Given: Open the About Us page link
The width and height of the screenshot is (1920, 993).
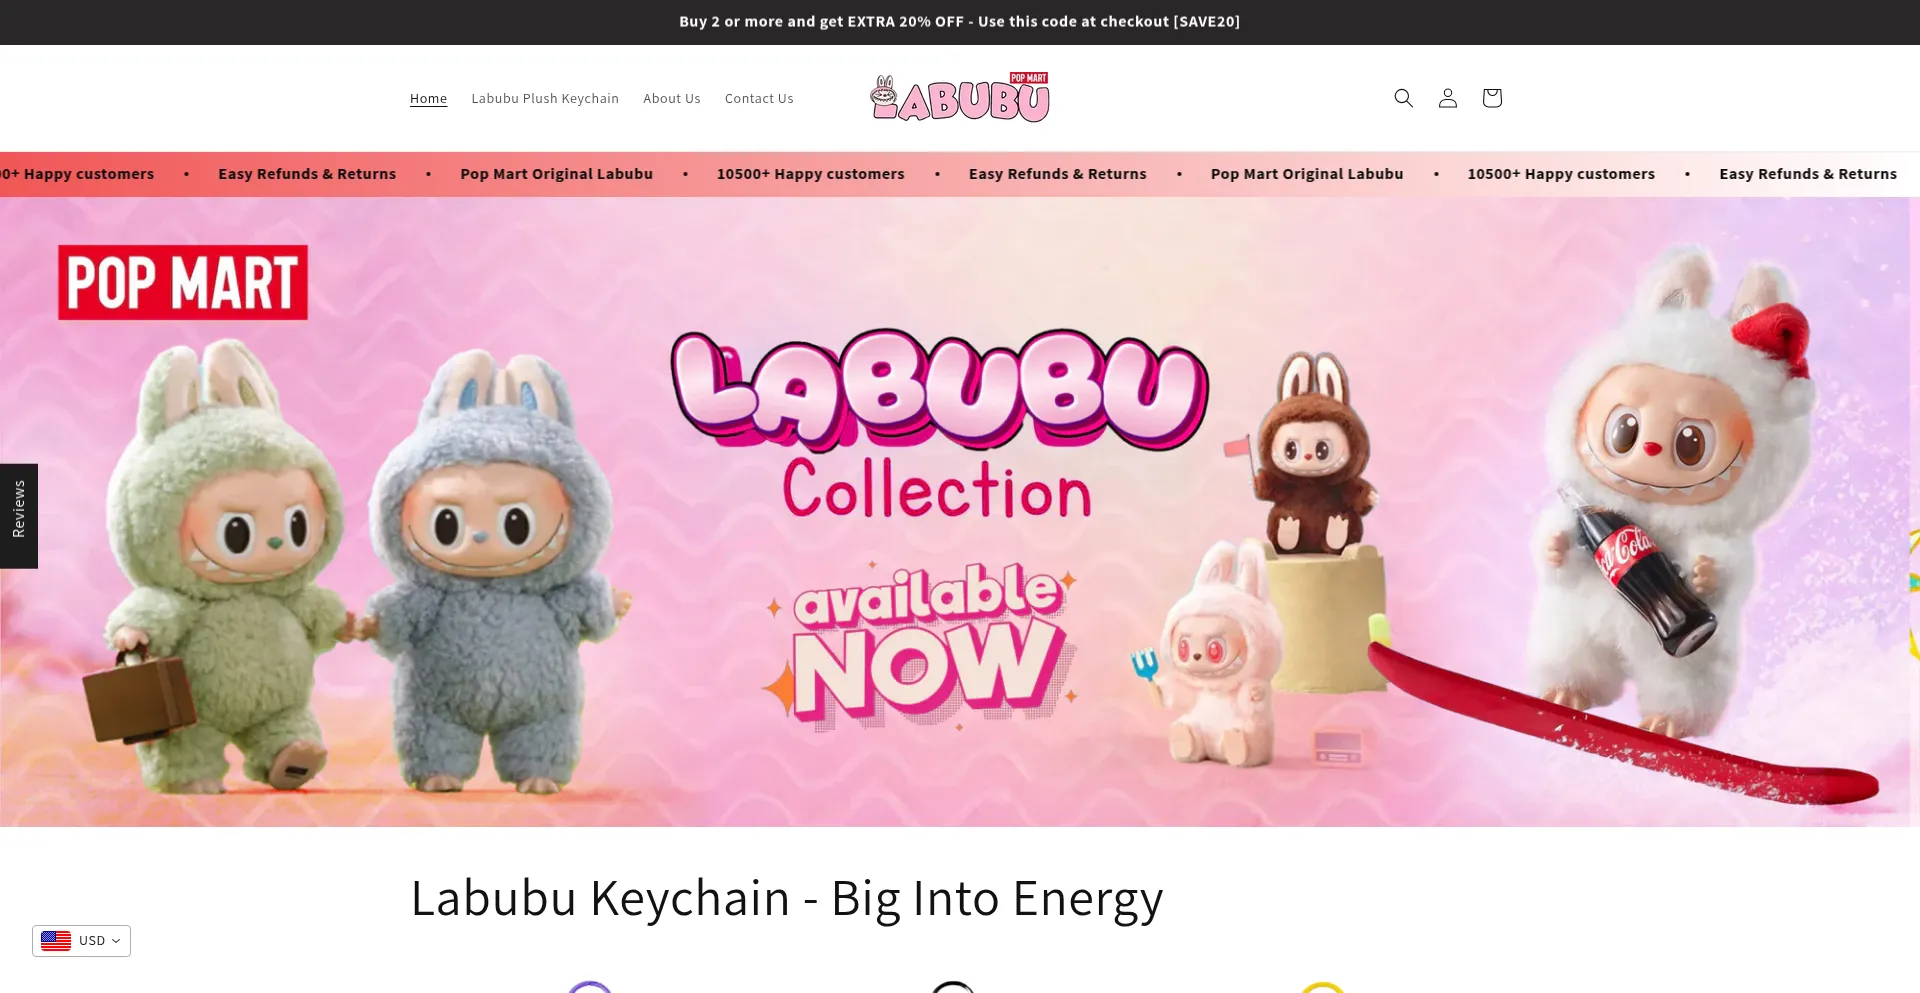Looking at the screenshot, I should coord(672,98).
